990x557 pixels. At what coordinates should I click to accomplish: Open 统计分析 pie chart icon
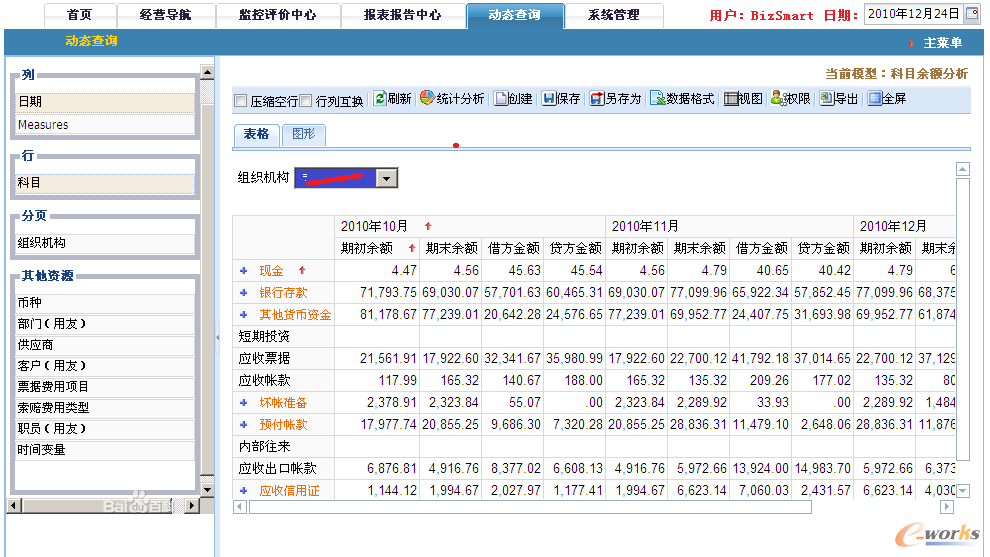click(x=427, y=99)
